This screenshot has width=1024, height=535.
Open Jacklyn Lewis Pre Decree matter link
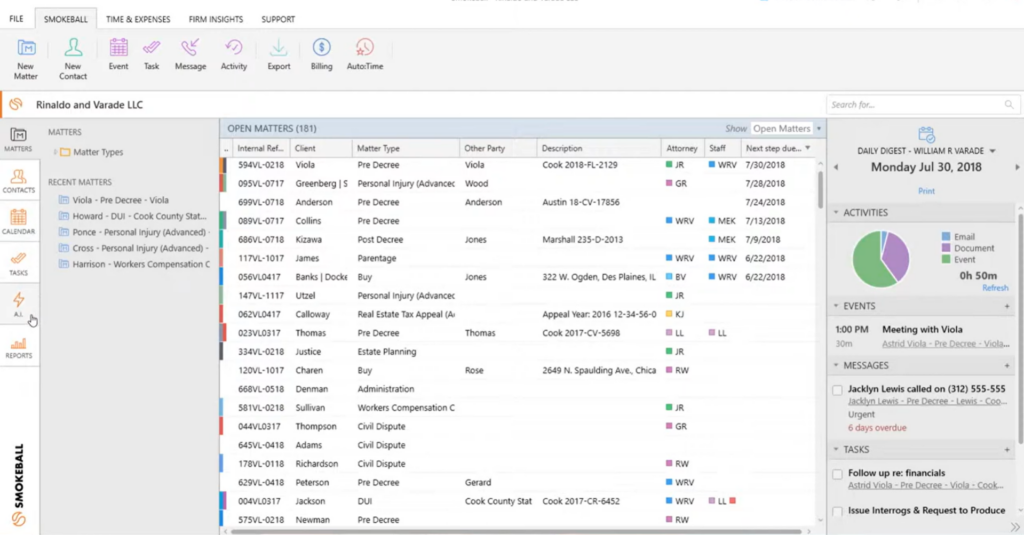click(927, 401)
